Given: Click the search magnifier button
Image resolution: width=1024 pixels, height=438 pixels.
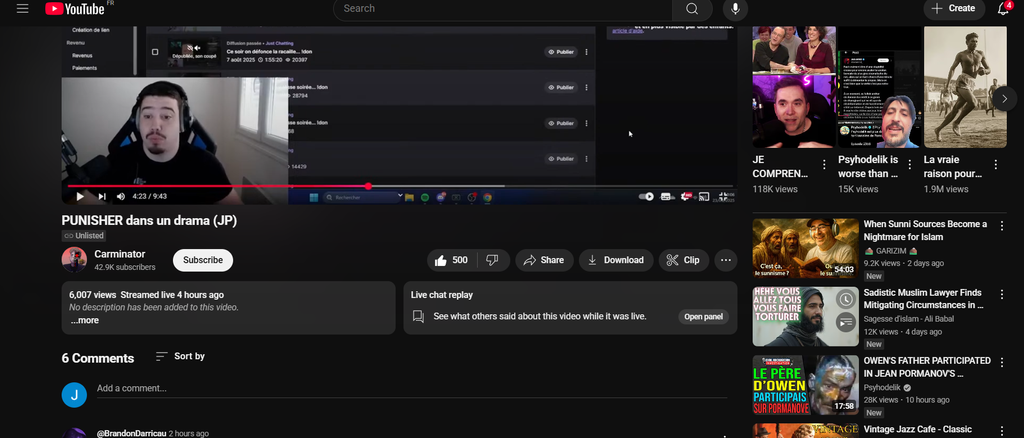Looking at the screenshot, I should click(692, 8).
